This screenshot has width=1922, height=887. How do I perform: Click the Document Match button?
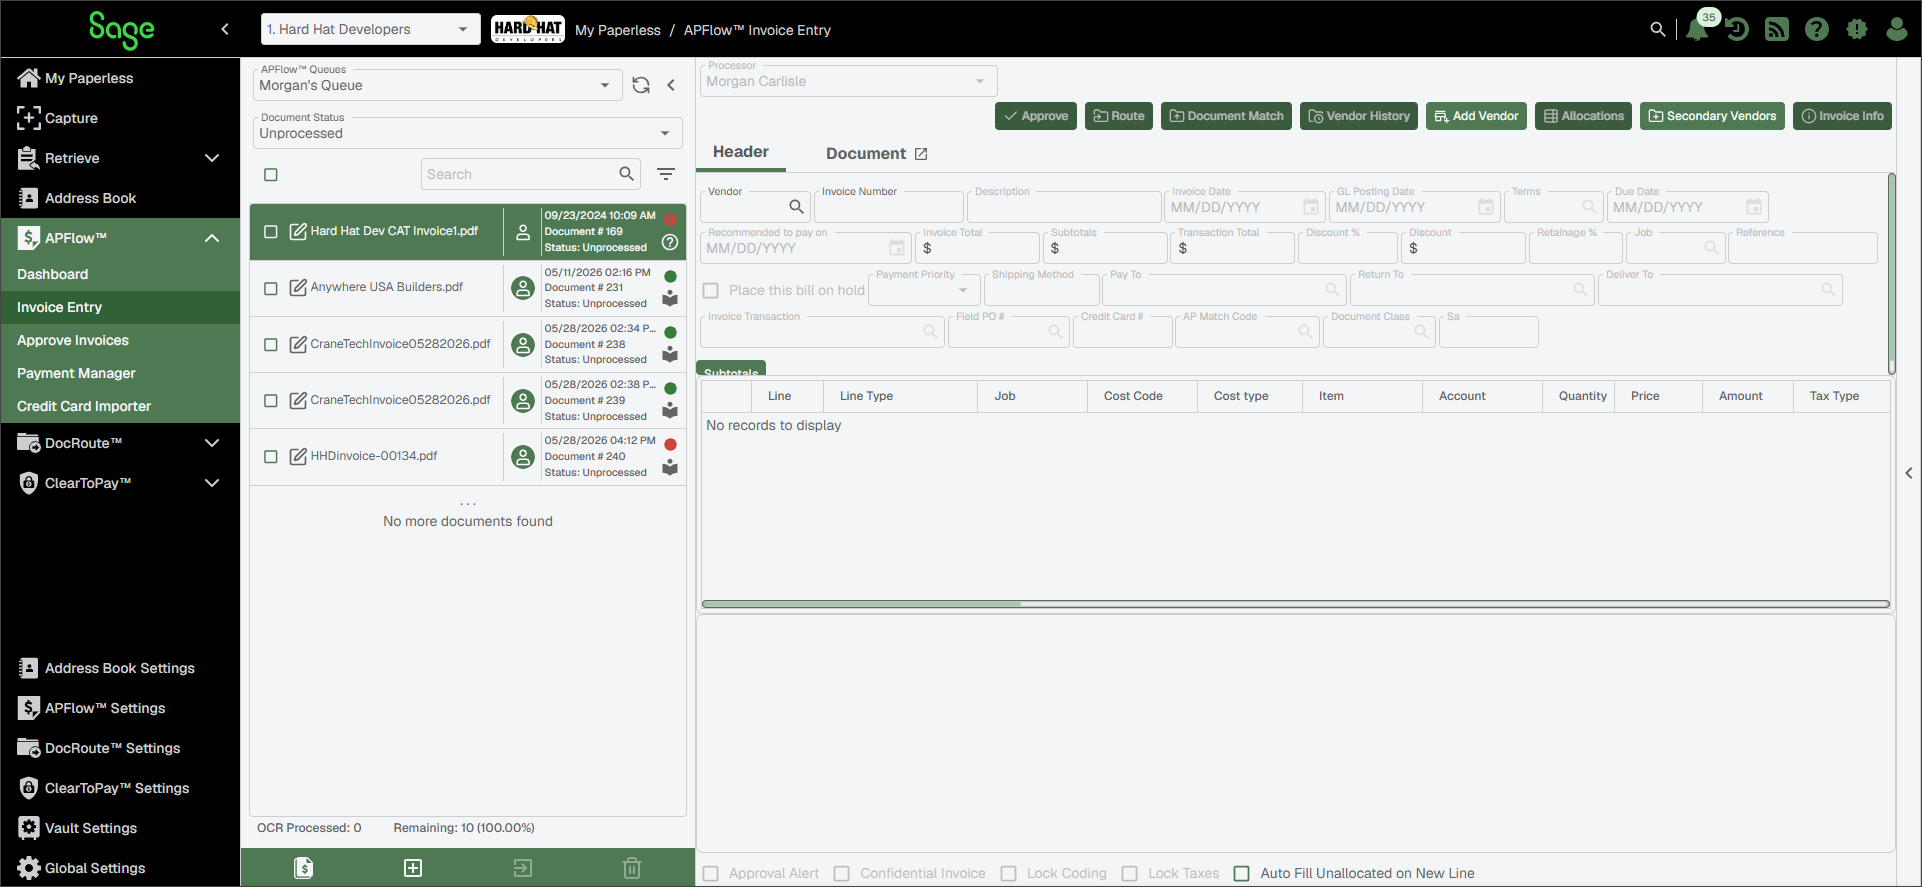(x=1226, y=116)
